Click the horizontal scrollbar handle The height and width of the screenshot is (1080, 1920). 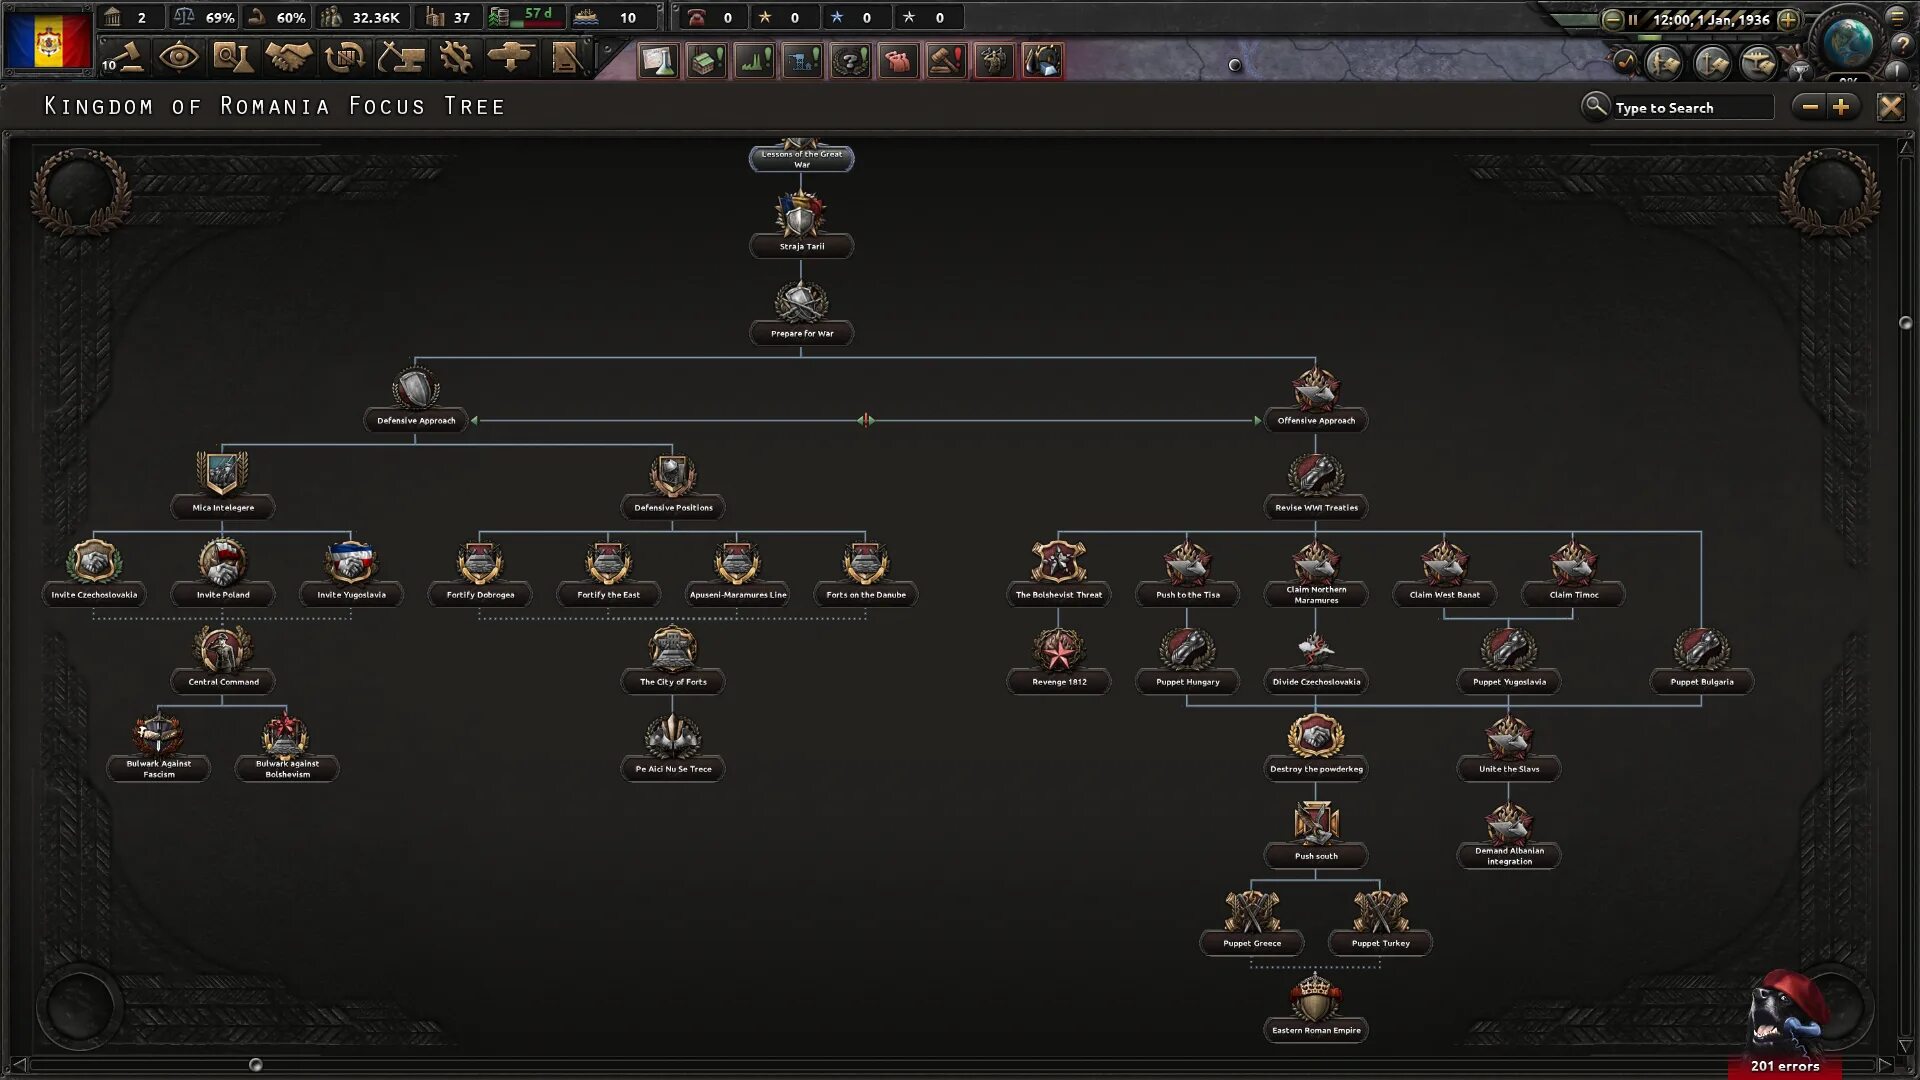pos(255,1065)
